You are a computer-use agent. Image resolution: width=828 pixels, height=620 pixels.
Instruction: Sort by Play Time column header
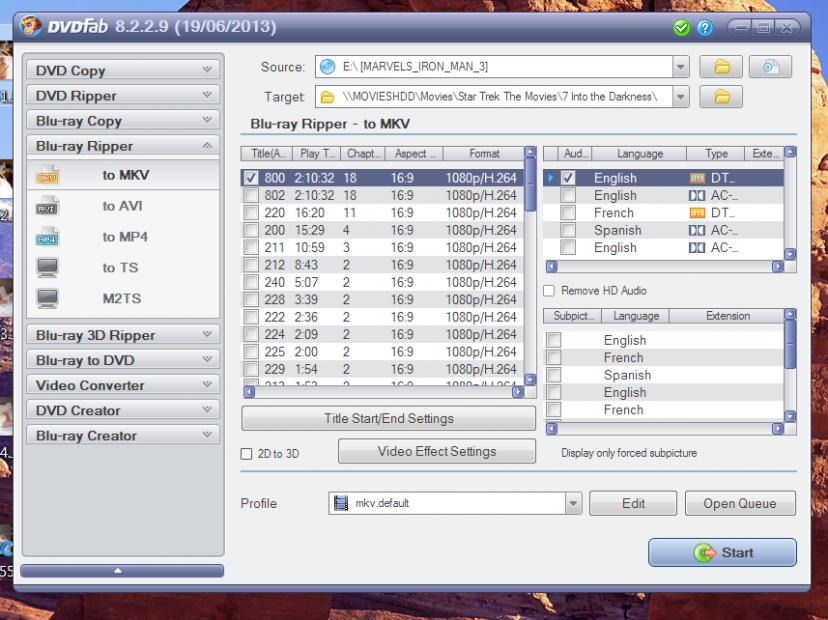(317, 154)
